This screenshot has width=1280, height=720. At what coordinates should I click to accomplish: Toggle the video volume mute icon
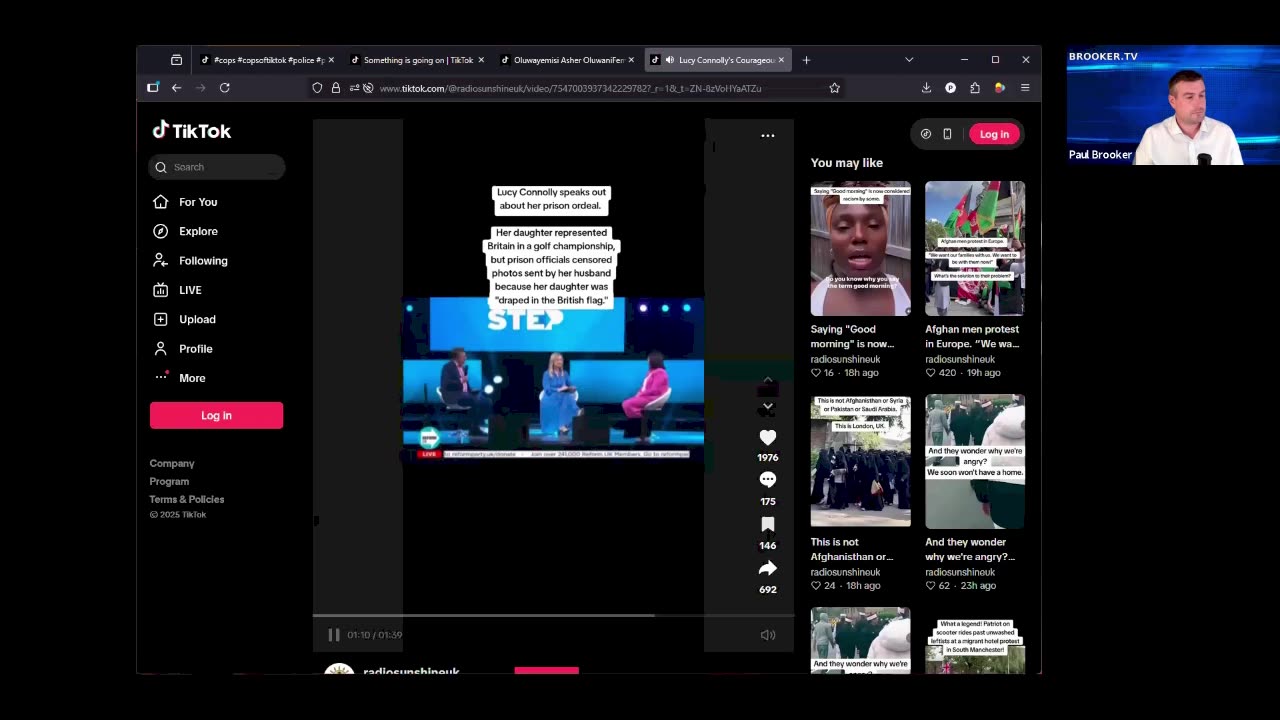click(768, 635)
